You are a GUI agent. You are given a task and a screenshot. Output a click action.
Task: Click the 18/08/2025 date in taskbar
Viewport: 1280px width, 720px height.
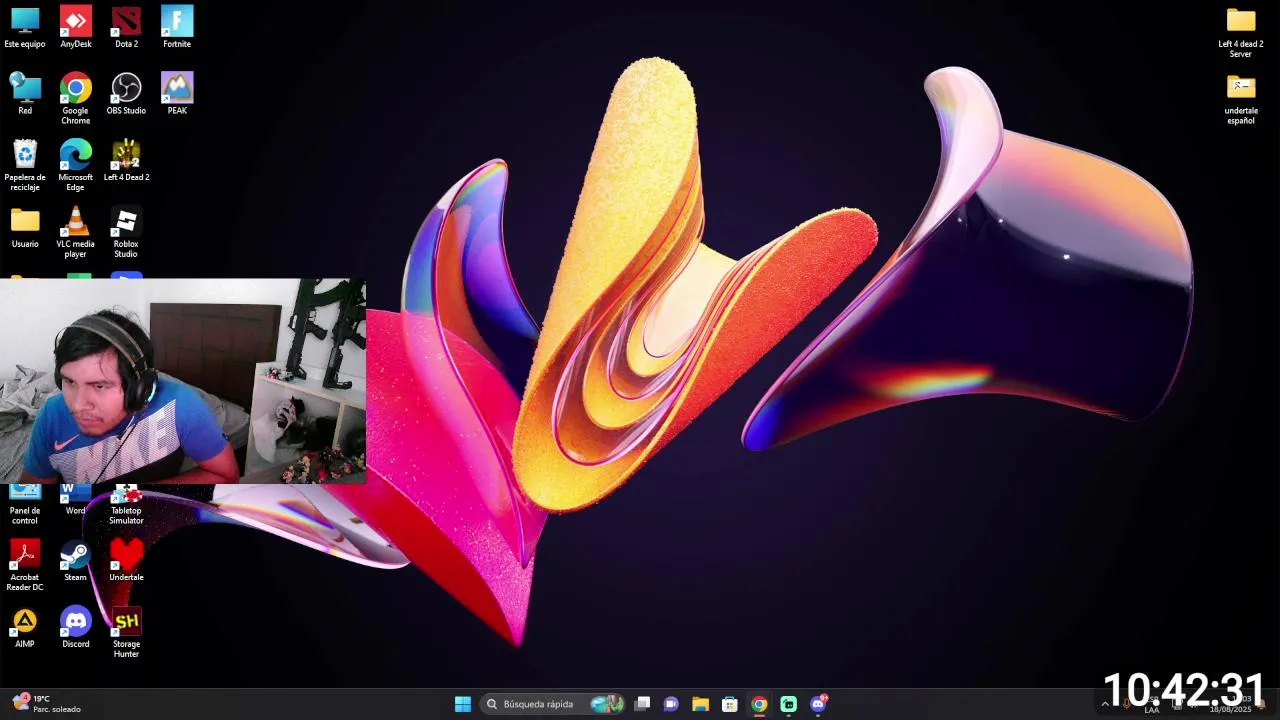click(1230, 709)
